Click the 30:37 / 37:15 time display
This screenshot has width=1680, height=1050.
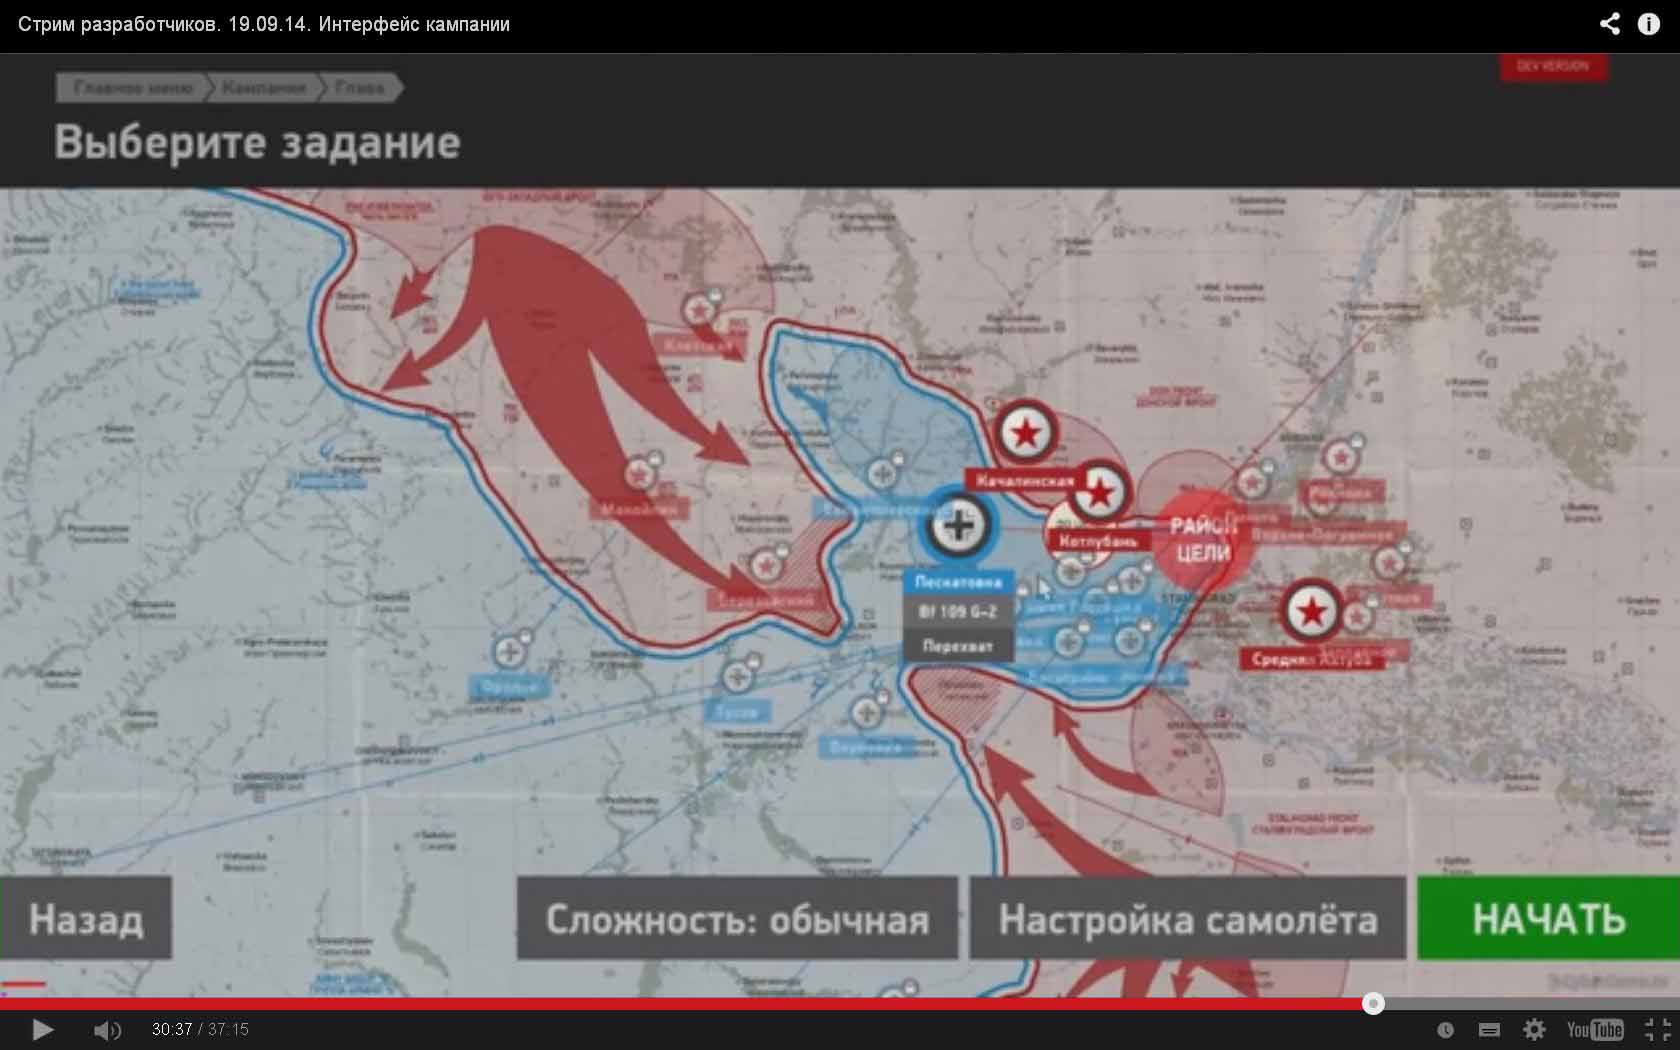pos(200,1029)
